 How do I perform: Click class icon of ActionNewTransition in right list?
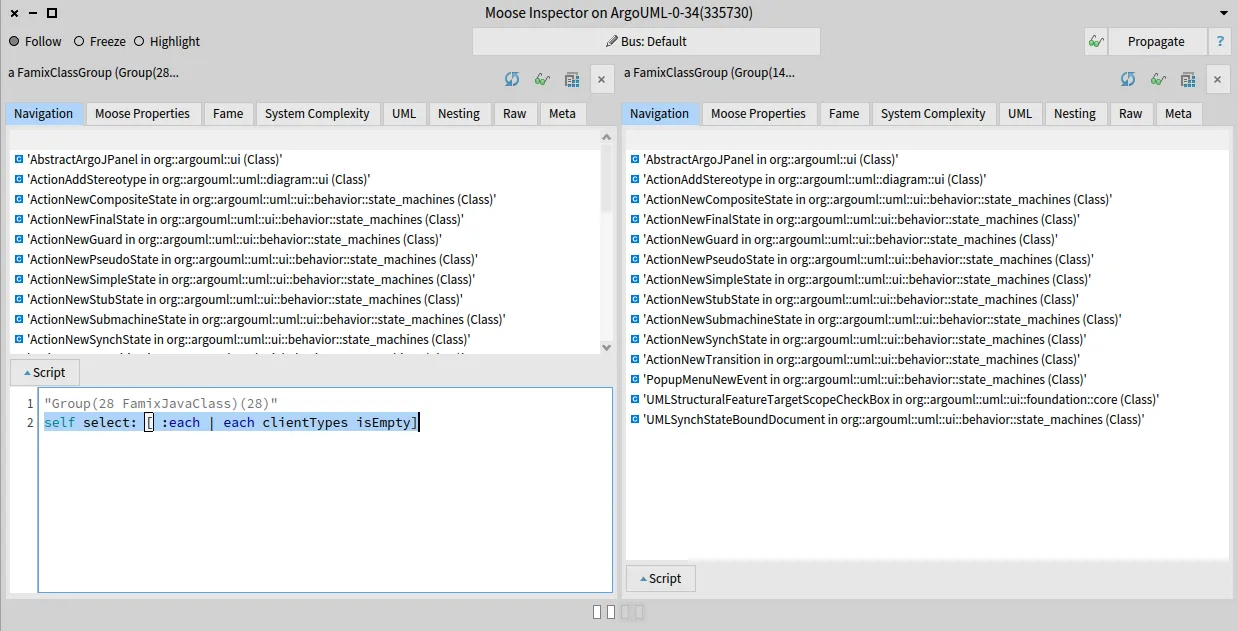(635, 359)
